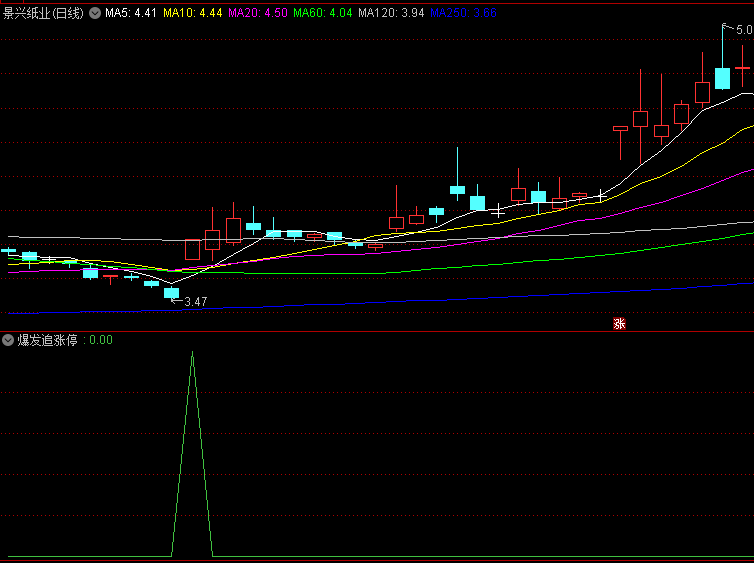Click the red 涨 marker icon

coord(619,323)
